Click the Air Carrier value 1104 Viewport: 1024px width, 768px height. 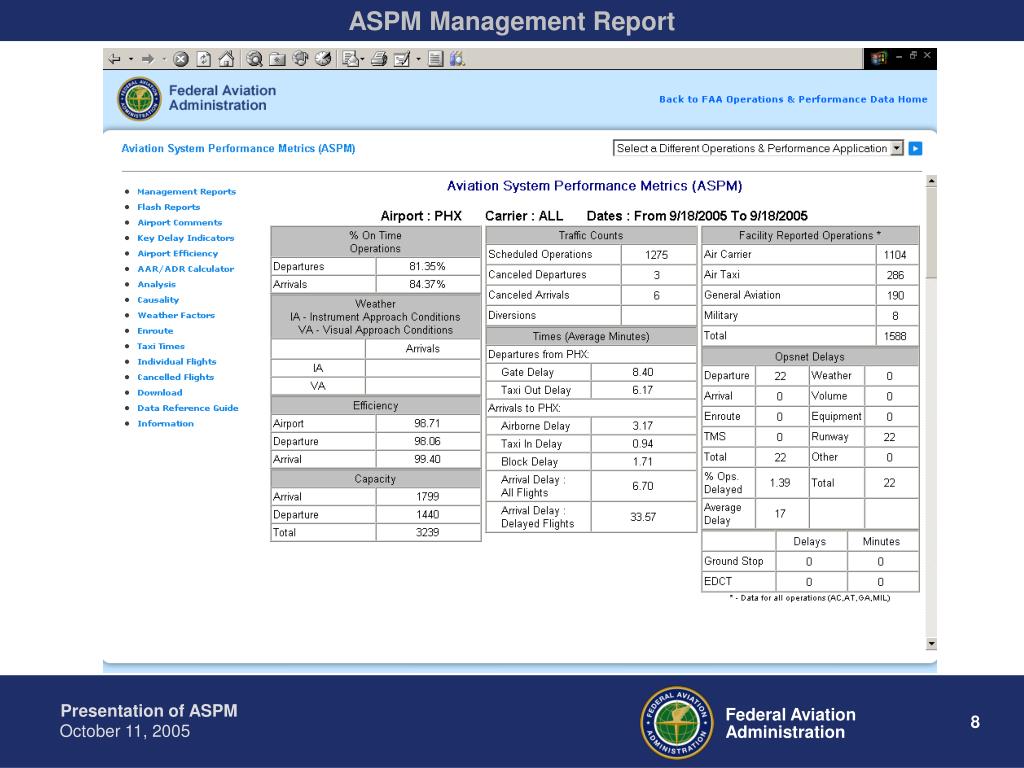pyautogui.click(x=895, y=255)
